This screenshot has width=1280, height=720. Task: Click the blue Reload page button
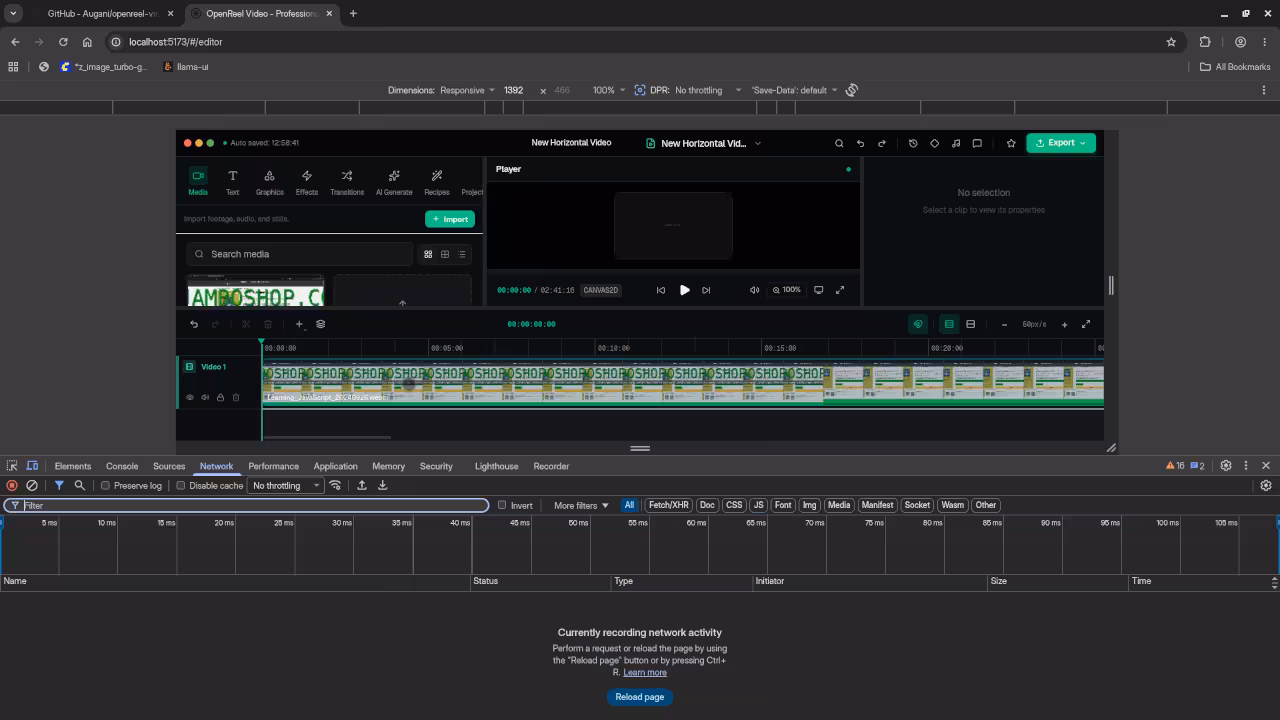tap(640, 697)
